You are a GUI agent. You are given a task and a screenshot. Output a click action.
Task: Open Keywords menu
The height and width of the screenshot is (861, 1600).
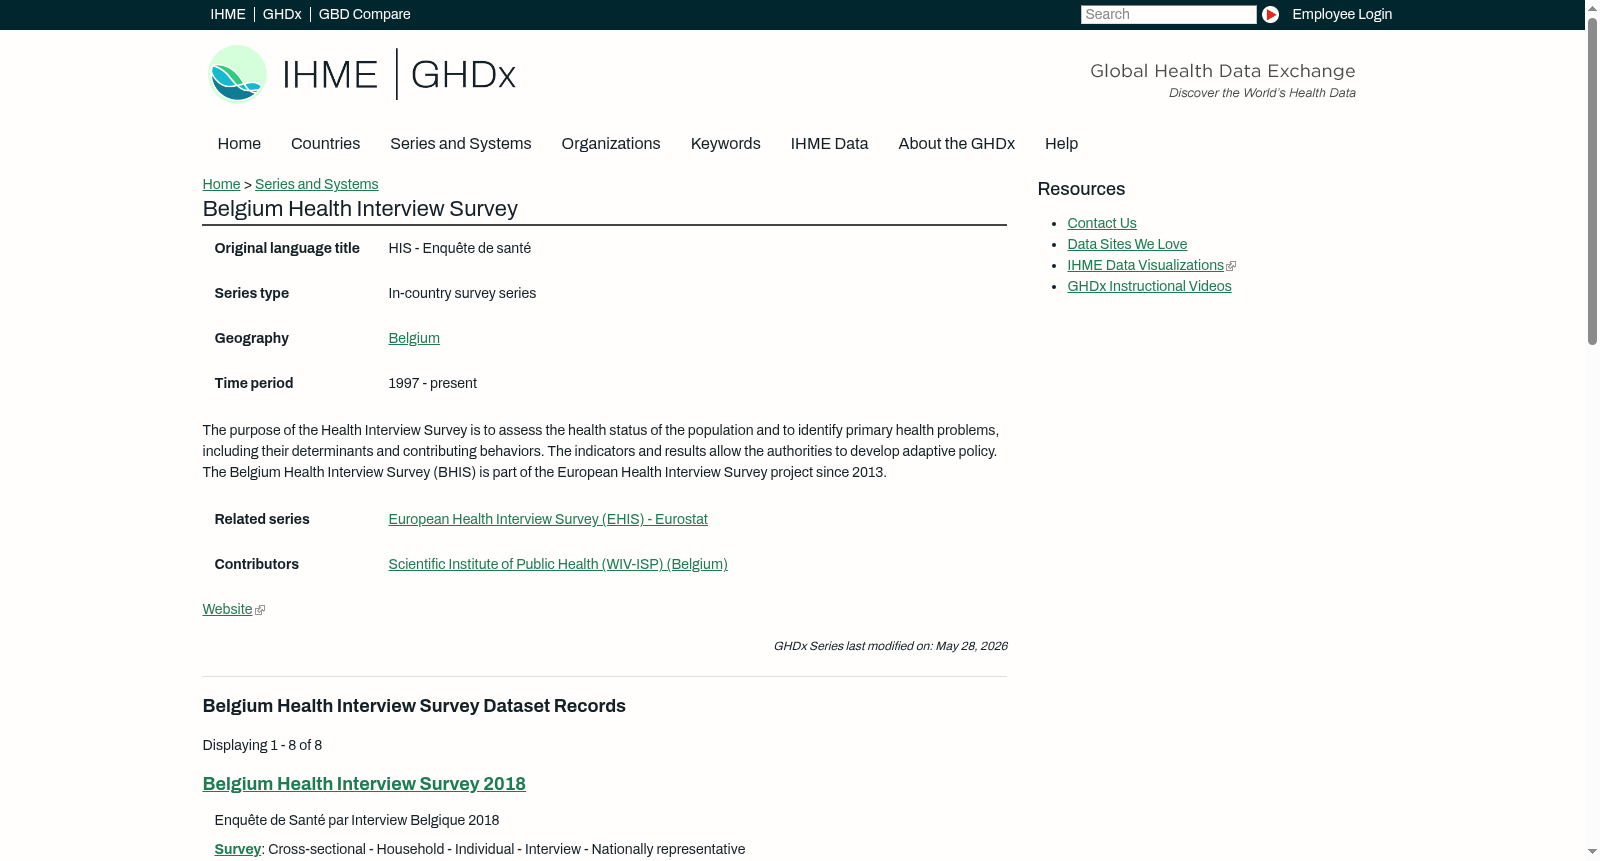725,144
